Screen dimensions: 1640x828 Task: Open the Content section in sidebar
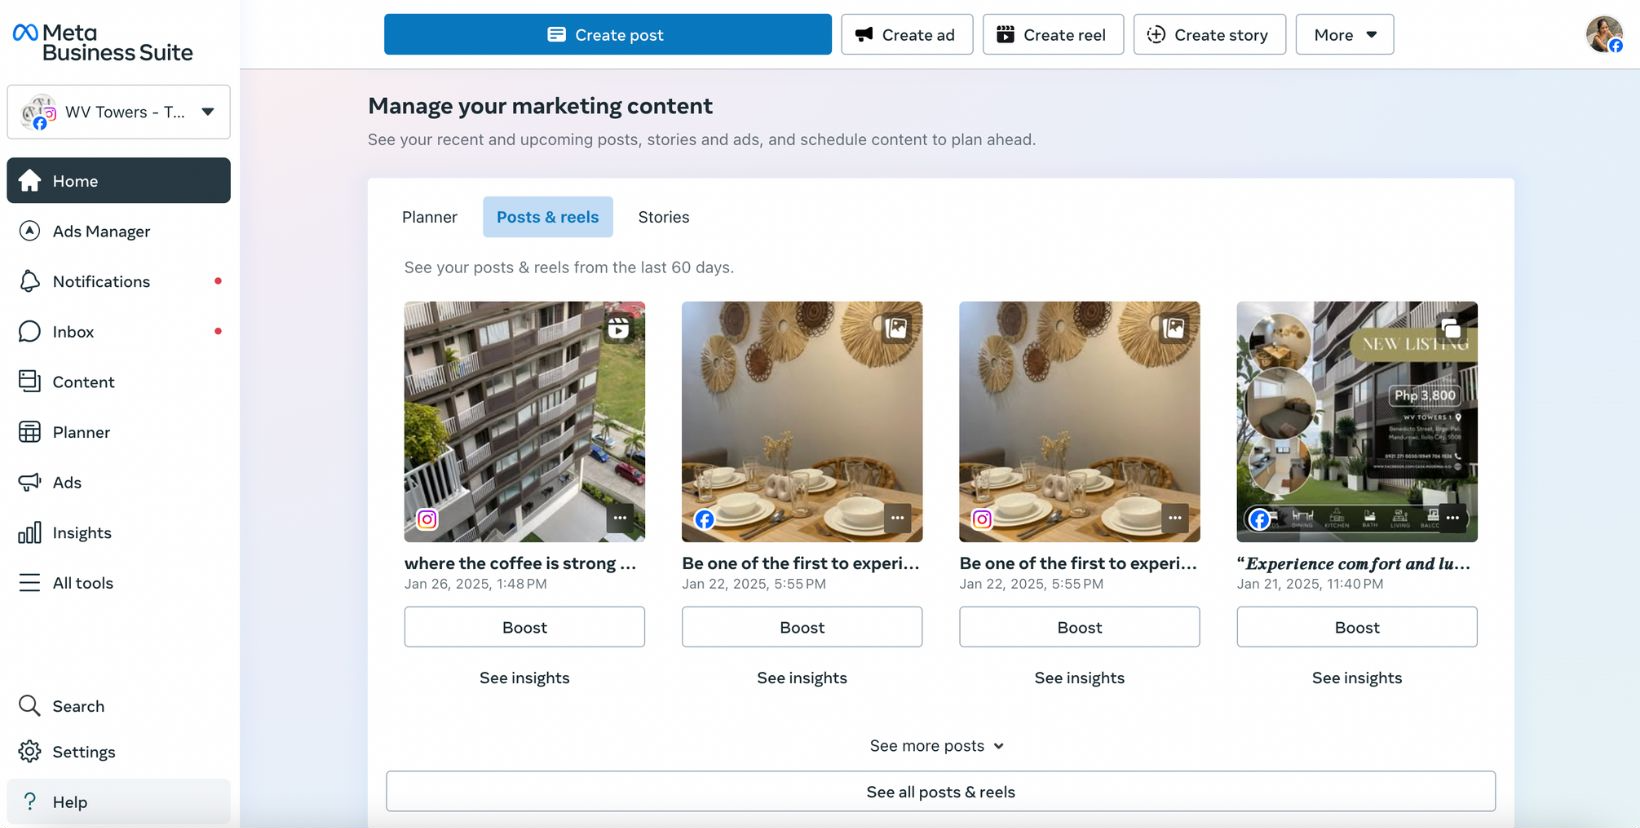[x=119, y=382]
